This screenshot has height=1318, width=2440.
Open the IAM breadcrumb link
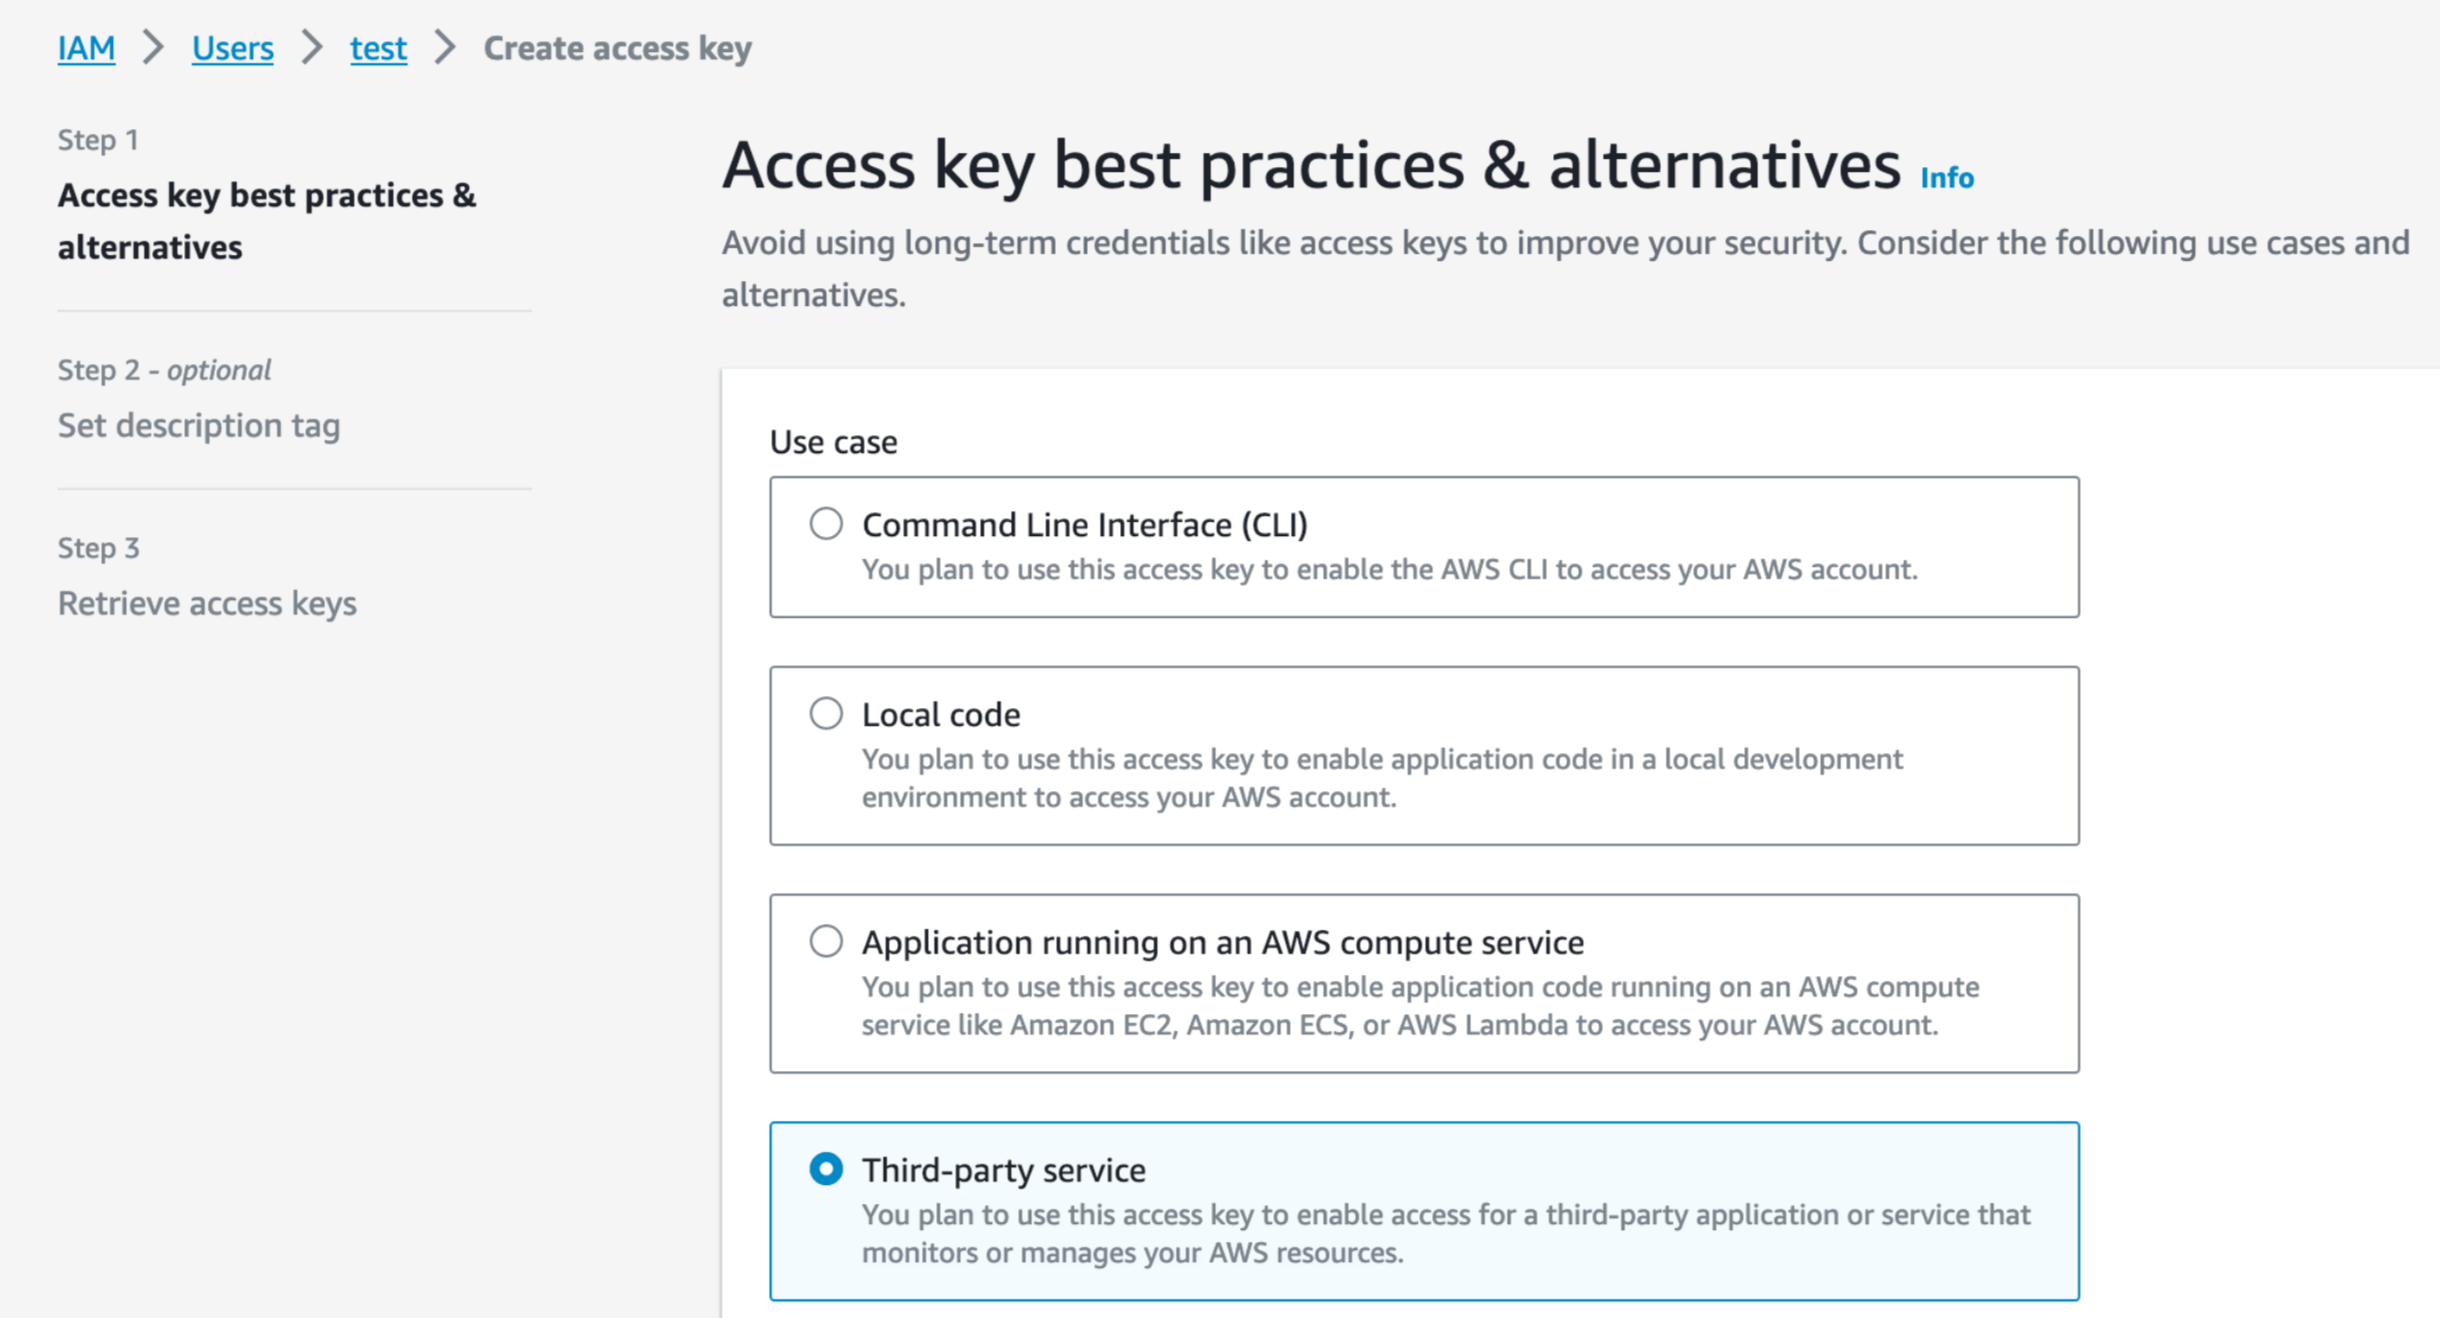pyautogui.click(x=86, y=48)
